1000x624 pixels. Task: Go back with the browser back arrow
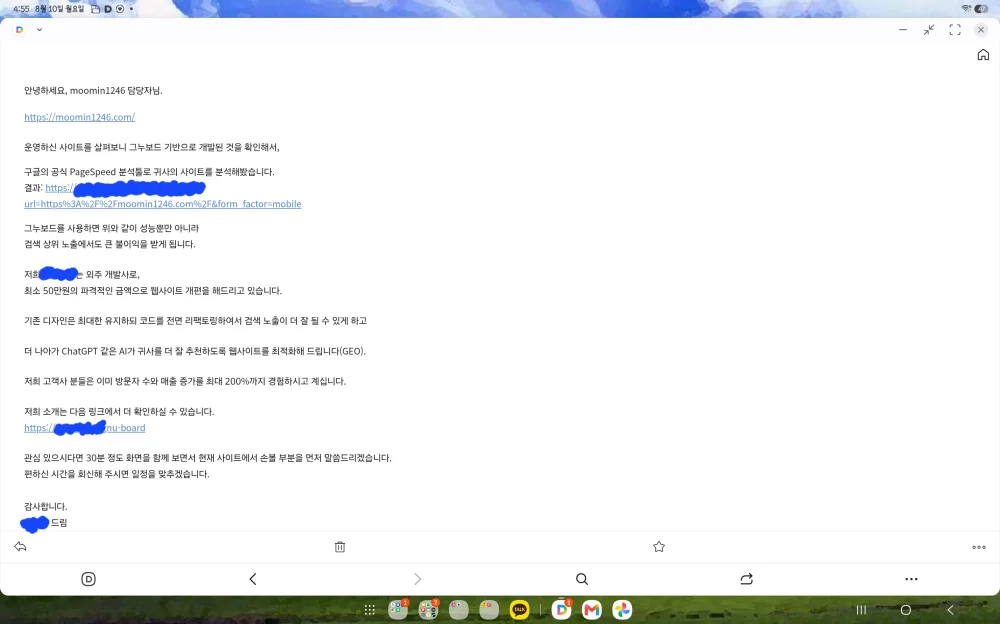click(x=253, y=579)
